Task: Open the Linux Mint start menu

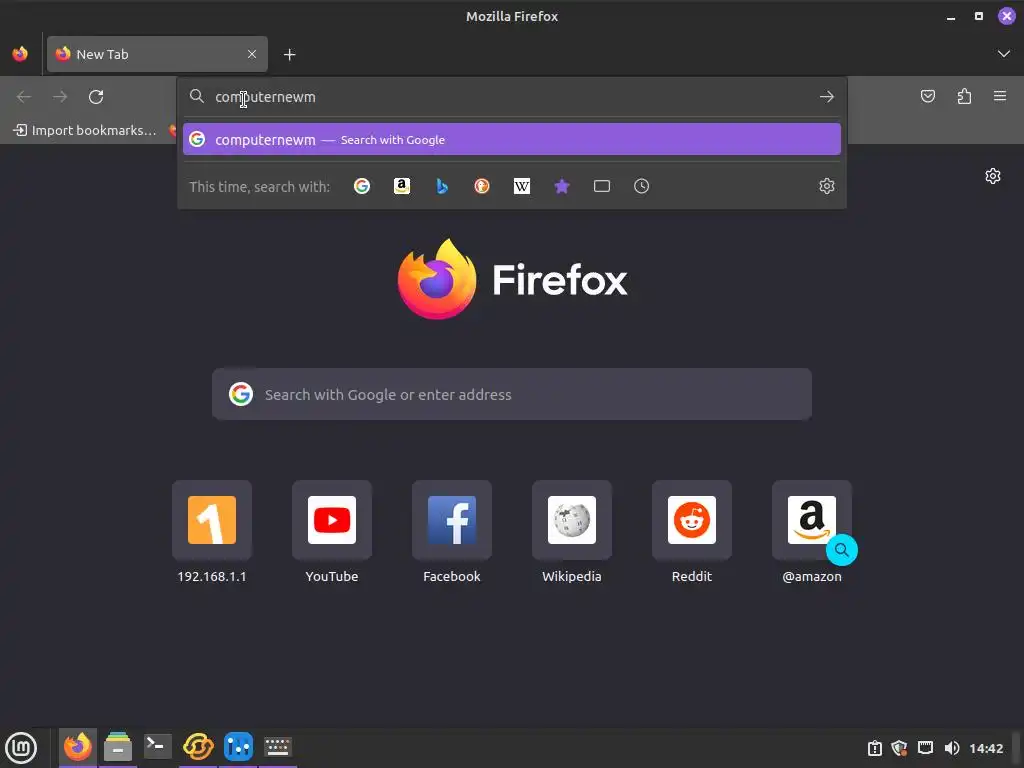Action: pyautogui.click(x=21, y=748)
